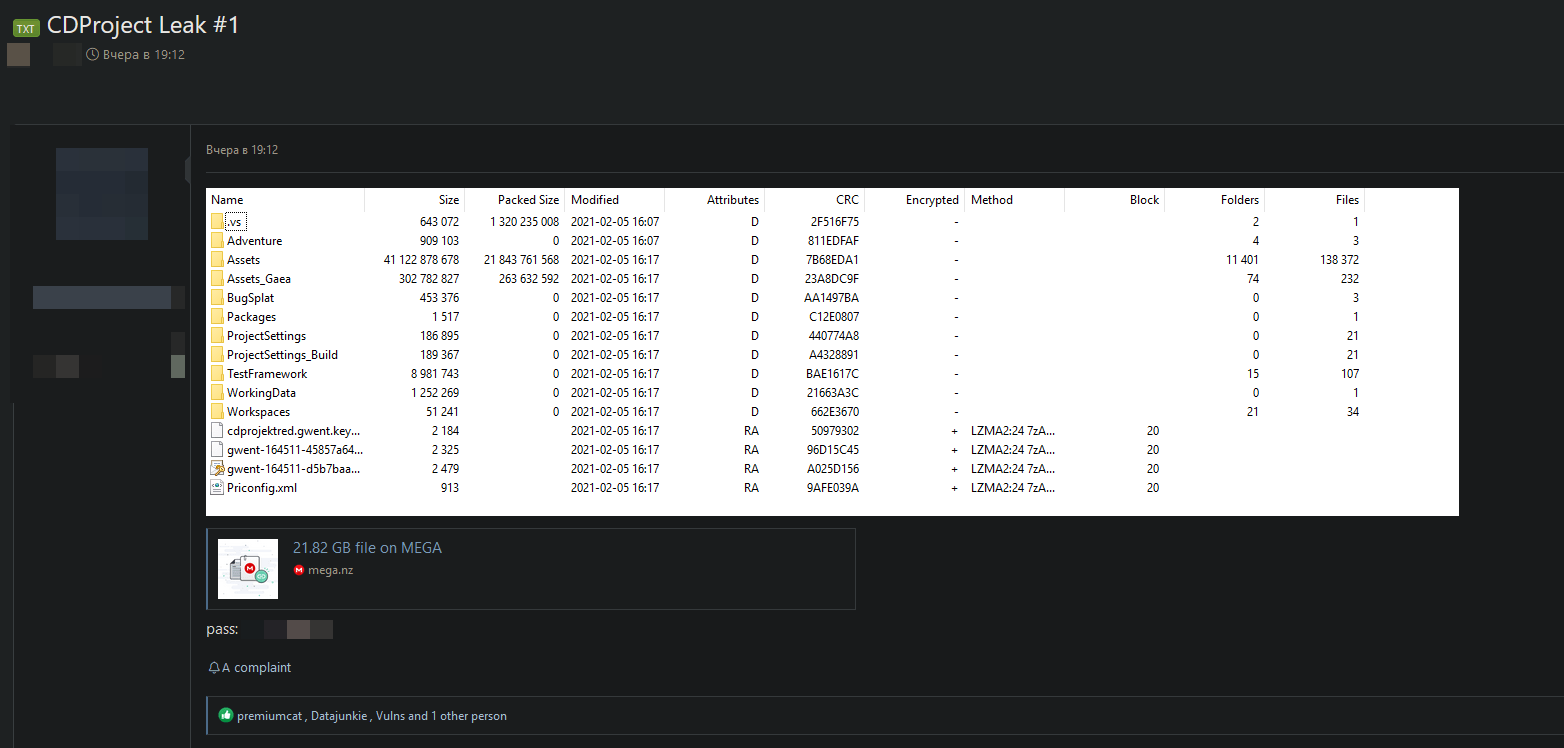Click the post timestamp above the file listing
The image size is (1564, 748).
point(242,150)
